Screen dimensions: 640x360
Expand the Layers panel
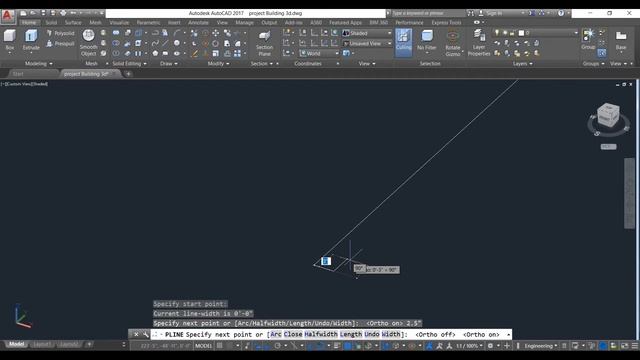click(x=522, y=64)
